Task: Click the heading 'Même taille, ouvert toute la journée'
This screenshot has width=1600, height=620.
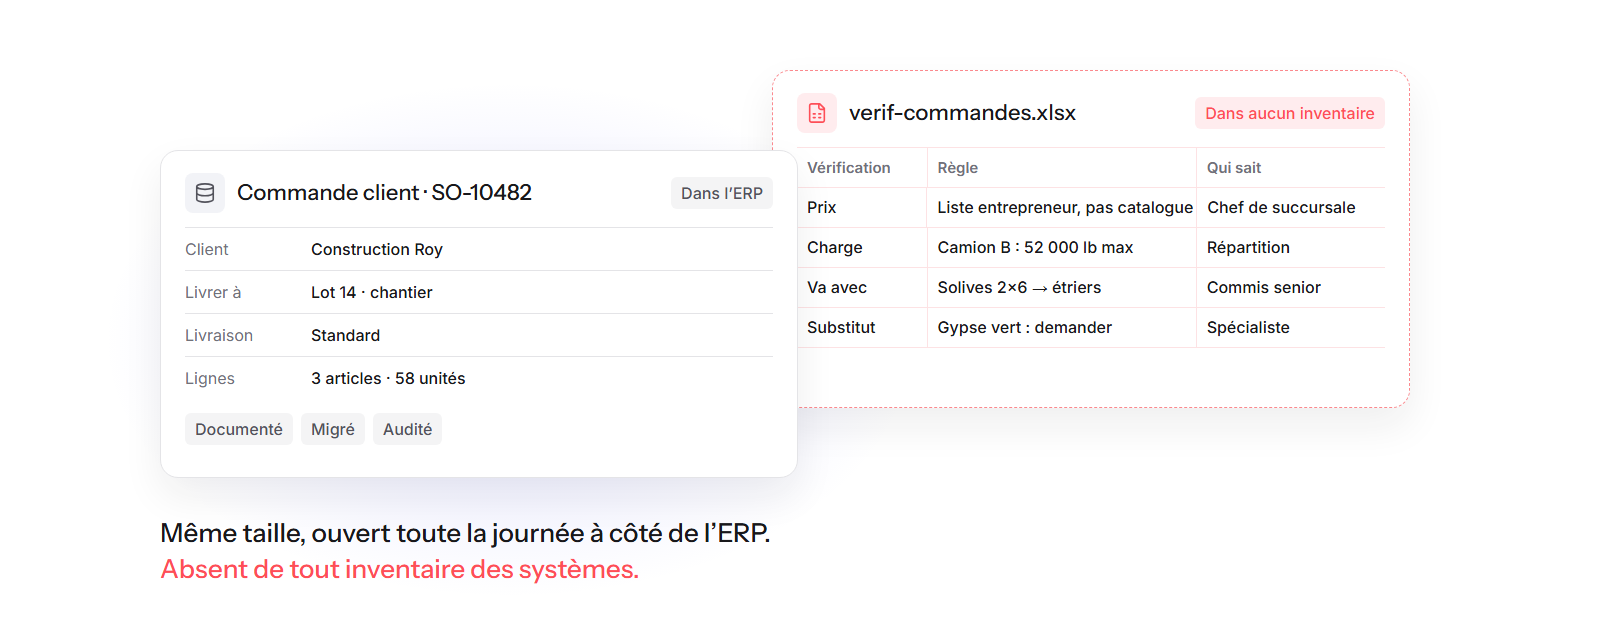Action: pyautogui.click(x=372, y=533)
